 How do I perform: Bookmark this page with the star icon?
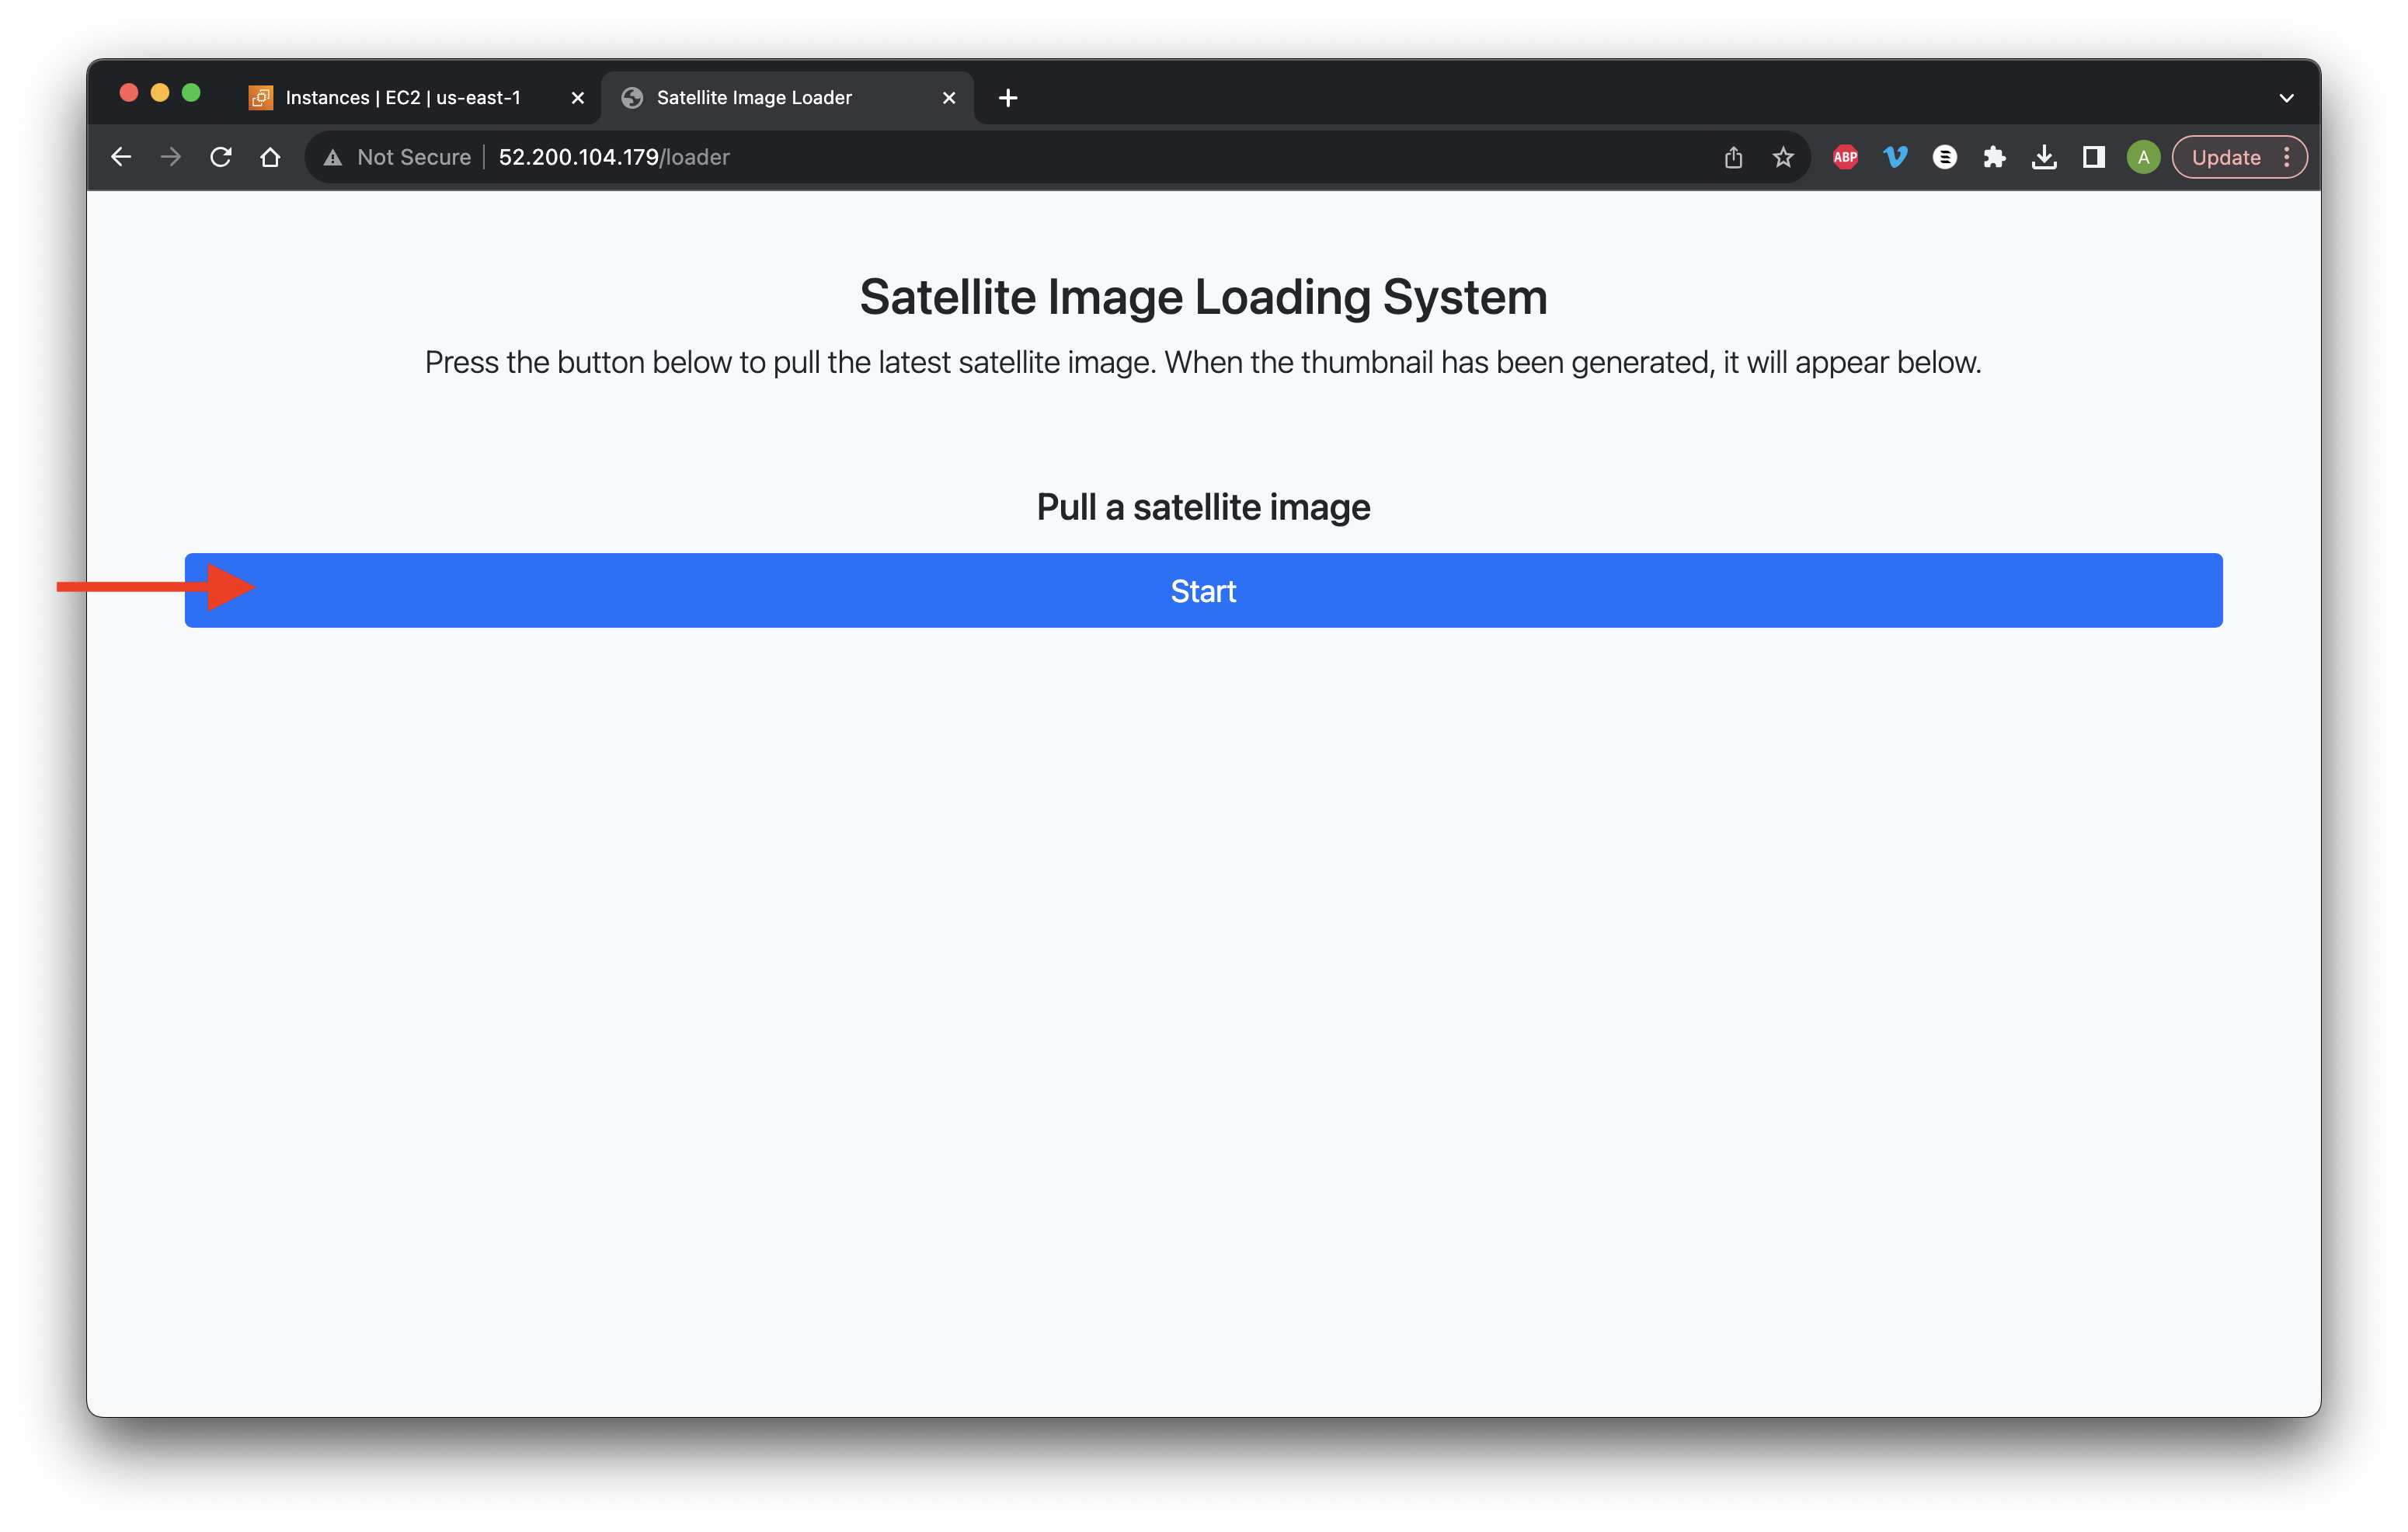(1783, 157)
